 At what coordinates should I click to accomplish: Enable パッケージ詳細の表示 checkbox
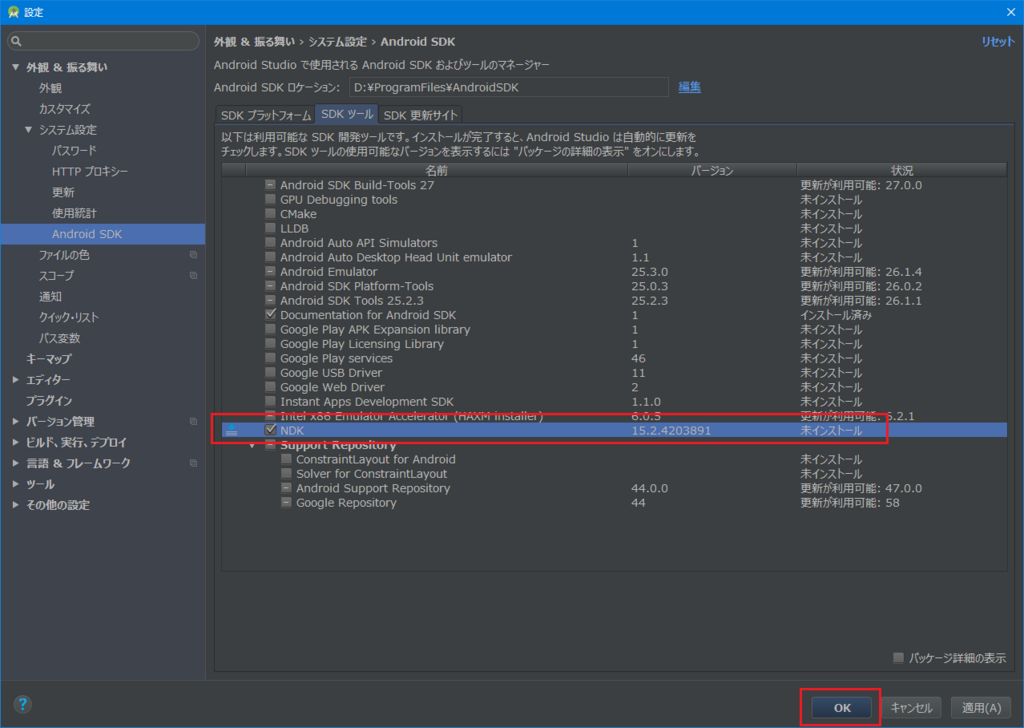(x=899, y=657)
